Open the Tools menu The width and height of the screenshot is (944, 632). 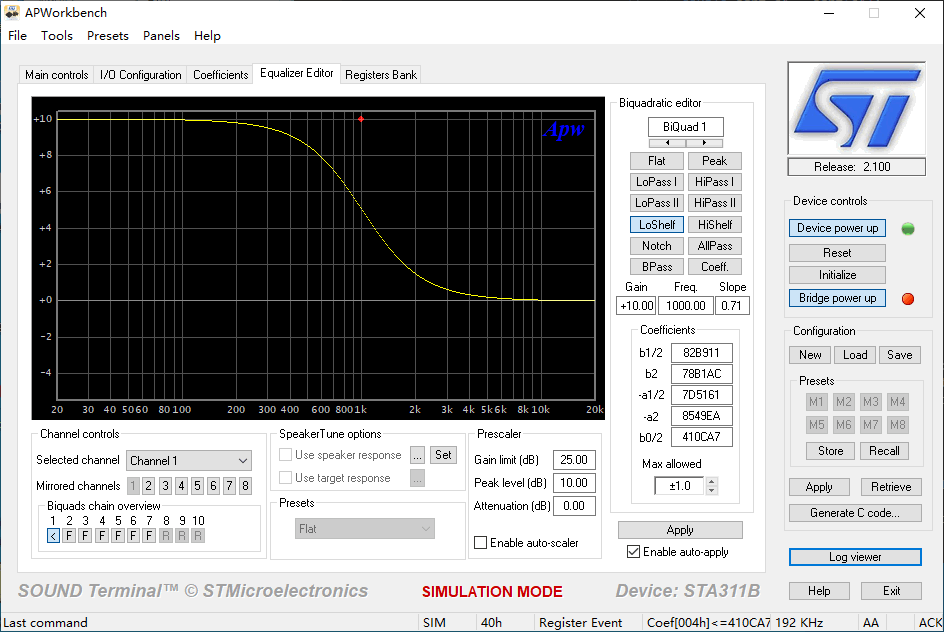point(57,36)
